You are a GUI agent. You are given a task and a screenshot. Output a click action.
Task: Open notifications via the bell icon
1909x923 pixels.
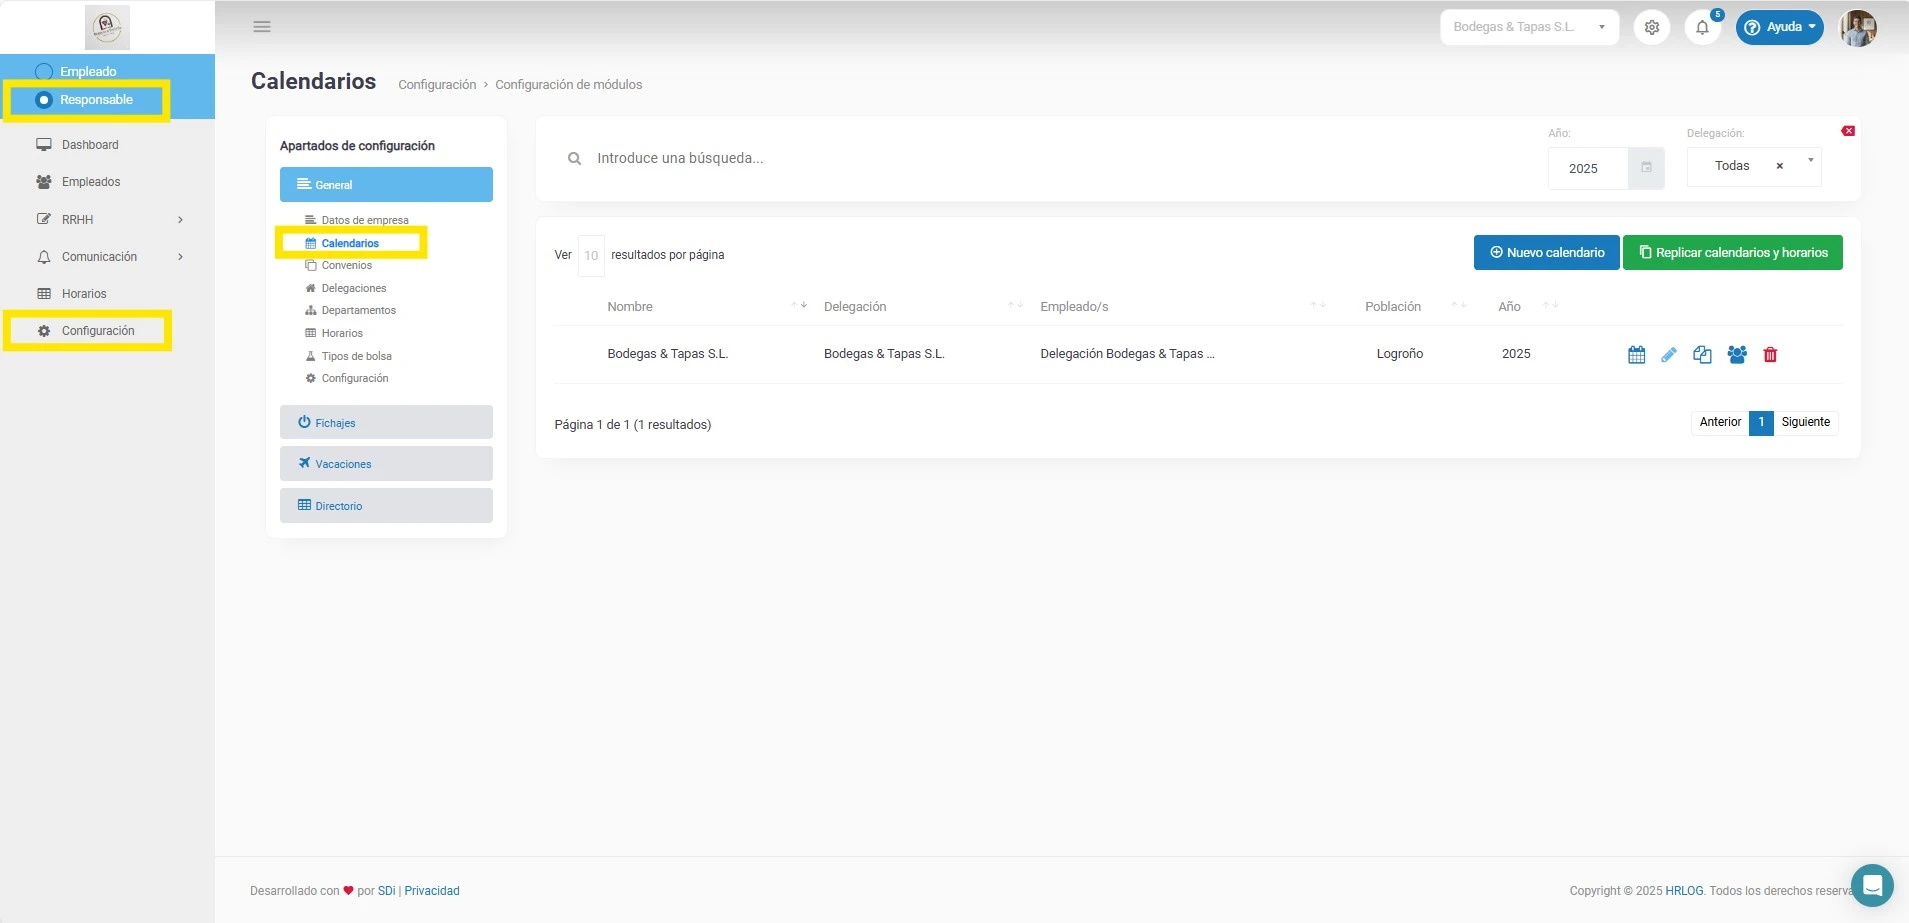click(1702, 27)
